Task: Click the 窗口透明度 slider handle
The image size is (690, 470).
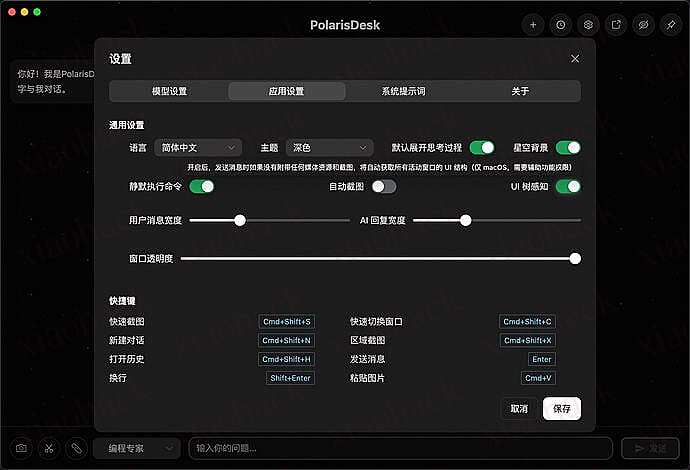Action: pos(575,258)
